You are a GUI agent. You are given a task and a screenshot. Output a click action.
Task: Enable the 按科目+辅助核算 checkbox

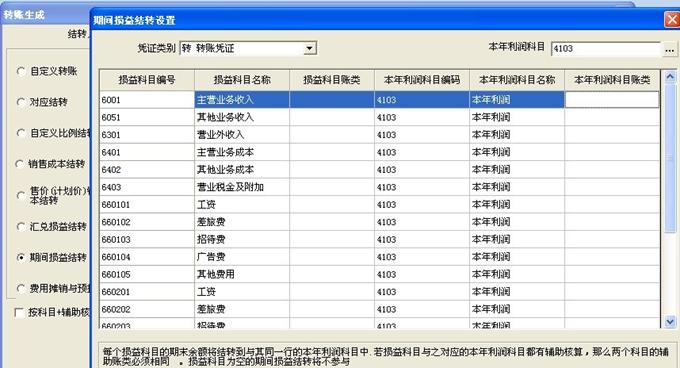pyautogui.click(x=19, y=313)
